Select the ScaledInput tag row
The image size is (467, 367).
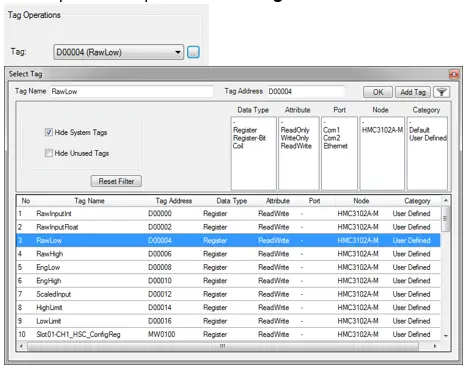(x=228, y=294)
